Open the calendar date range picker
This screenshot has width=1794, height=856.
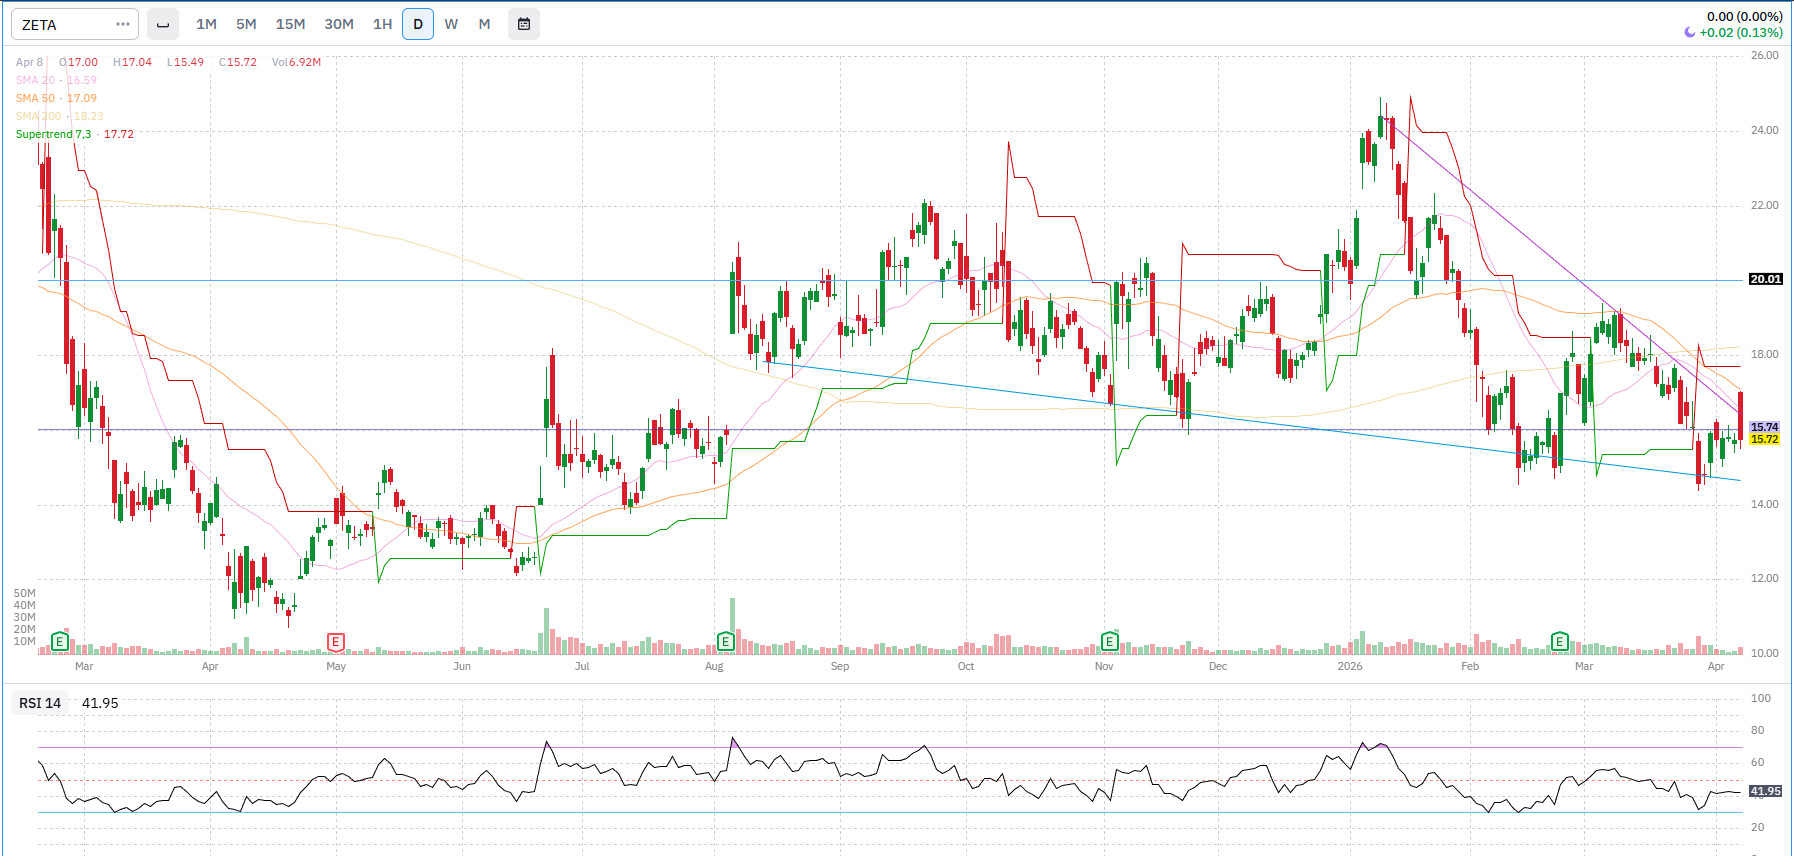tap(523, 24)
